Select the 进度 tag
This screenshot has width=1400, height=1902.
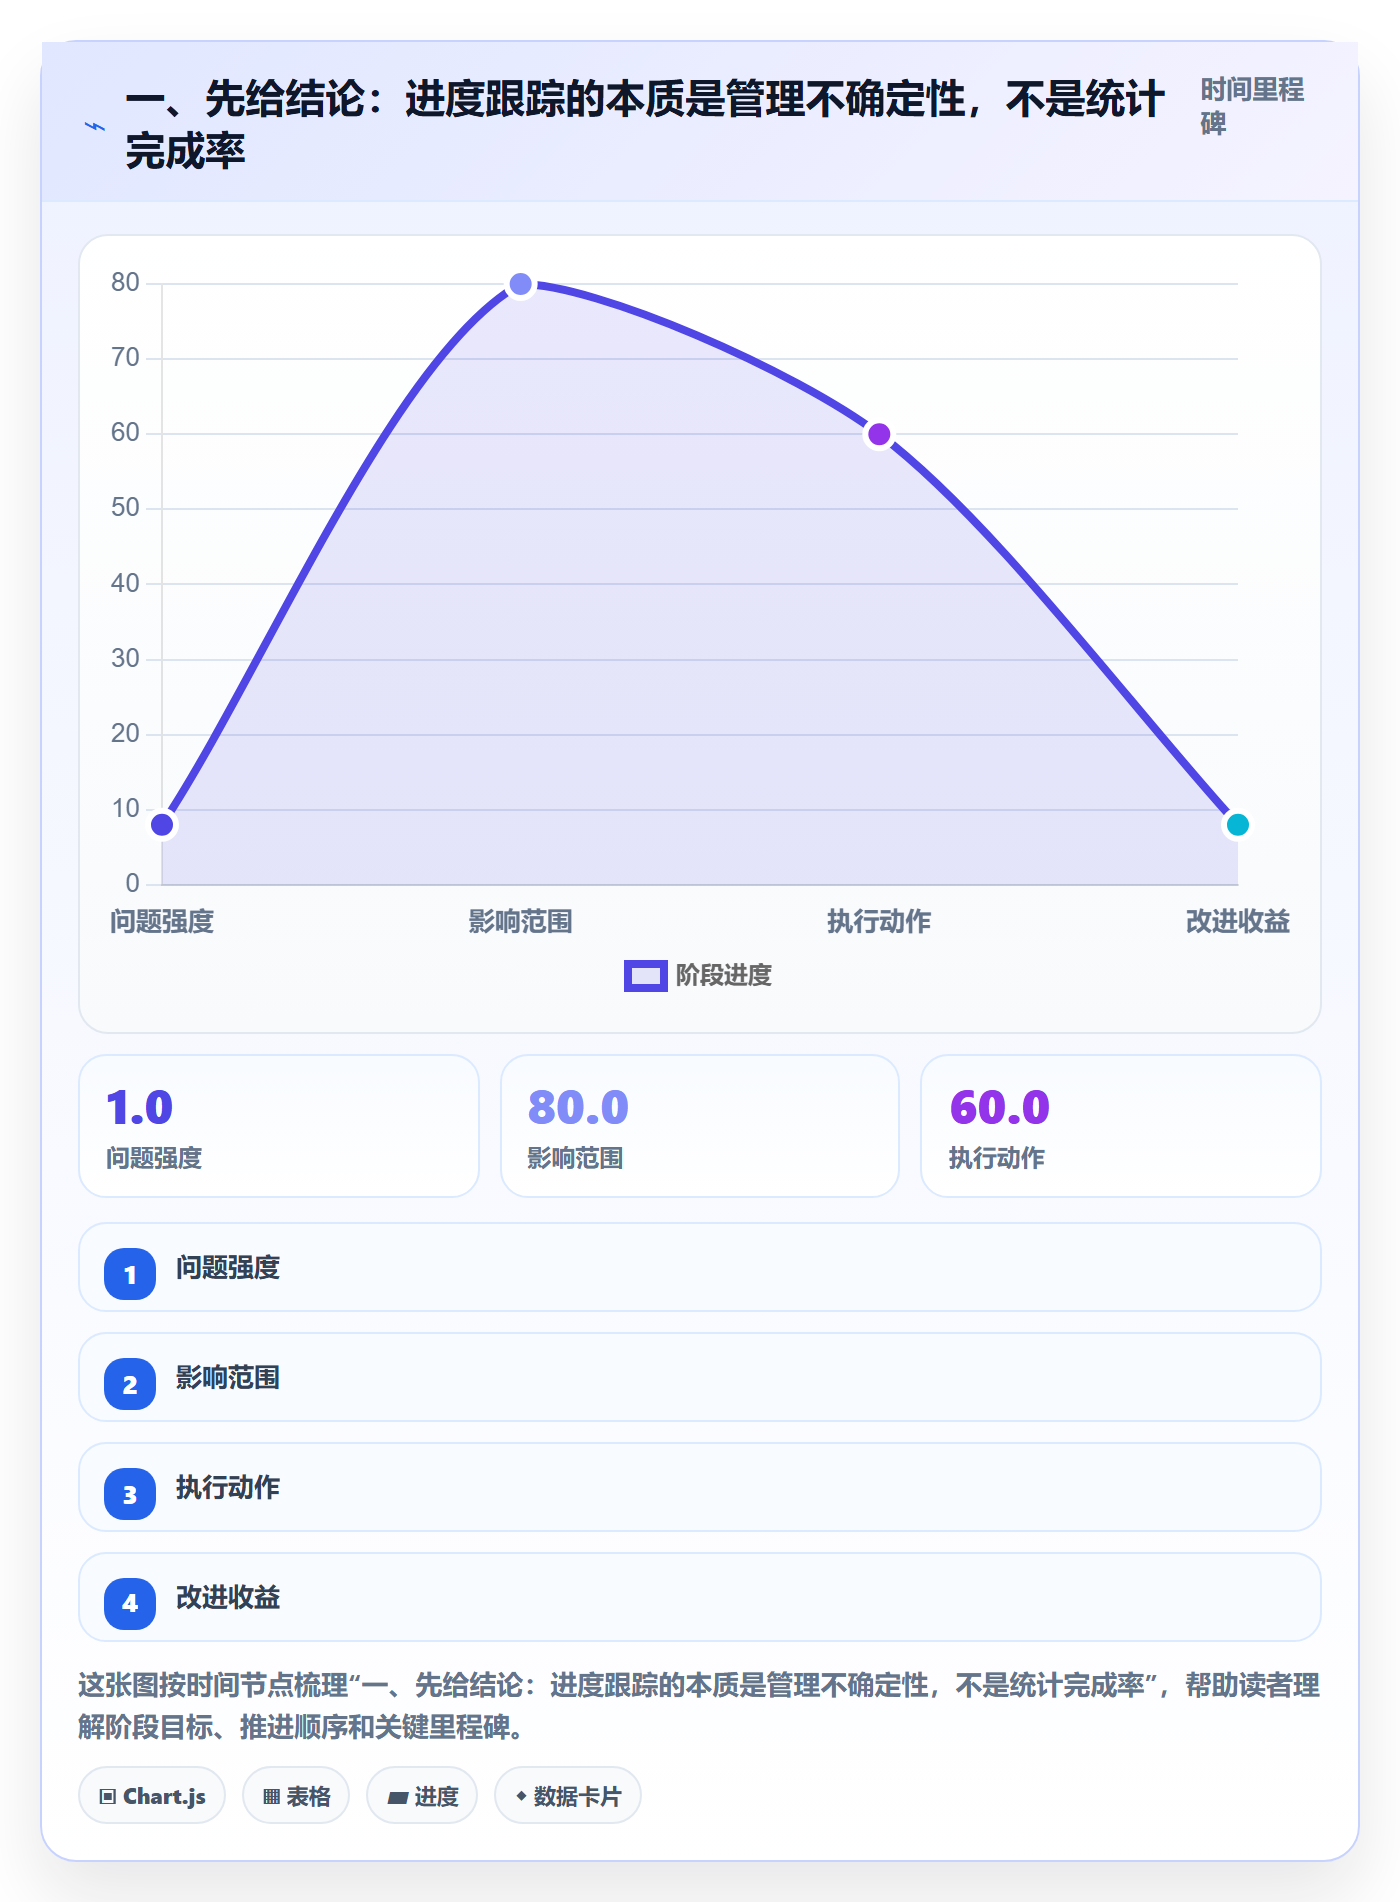pyautogui.click(x=422, y=1796)
